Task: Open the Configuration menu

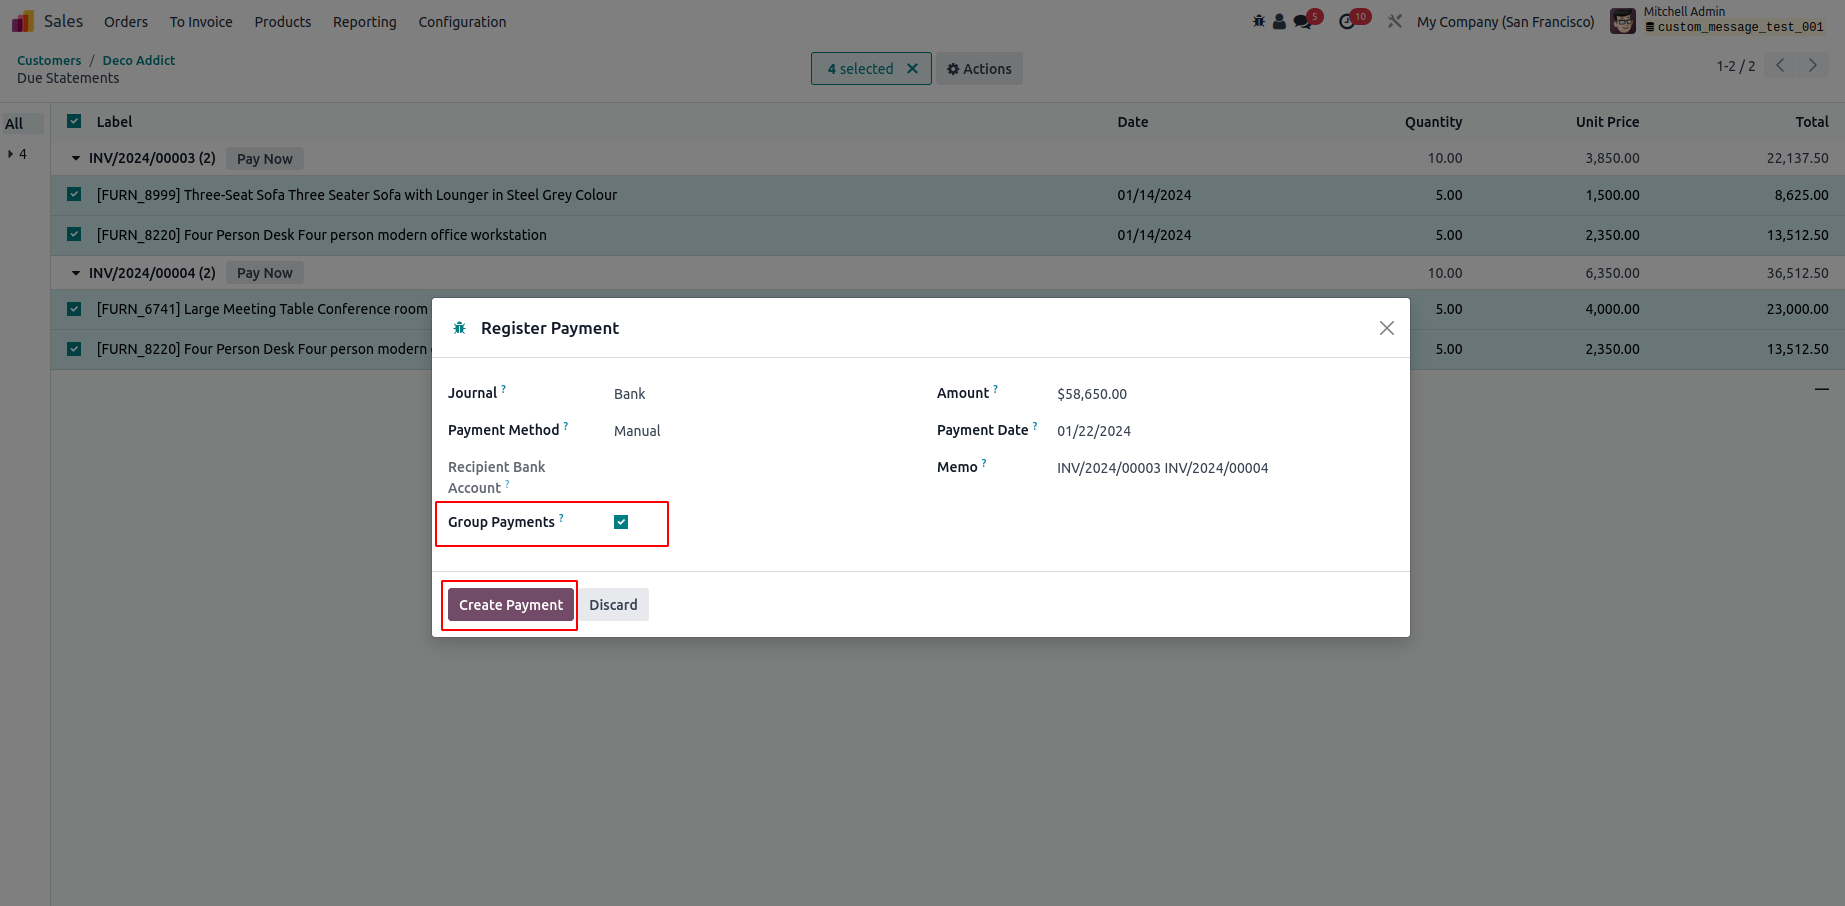Action: tap(462, 22)
